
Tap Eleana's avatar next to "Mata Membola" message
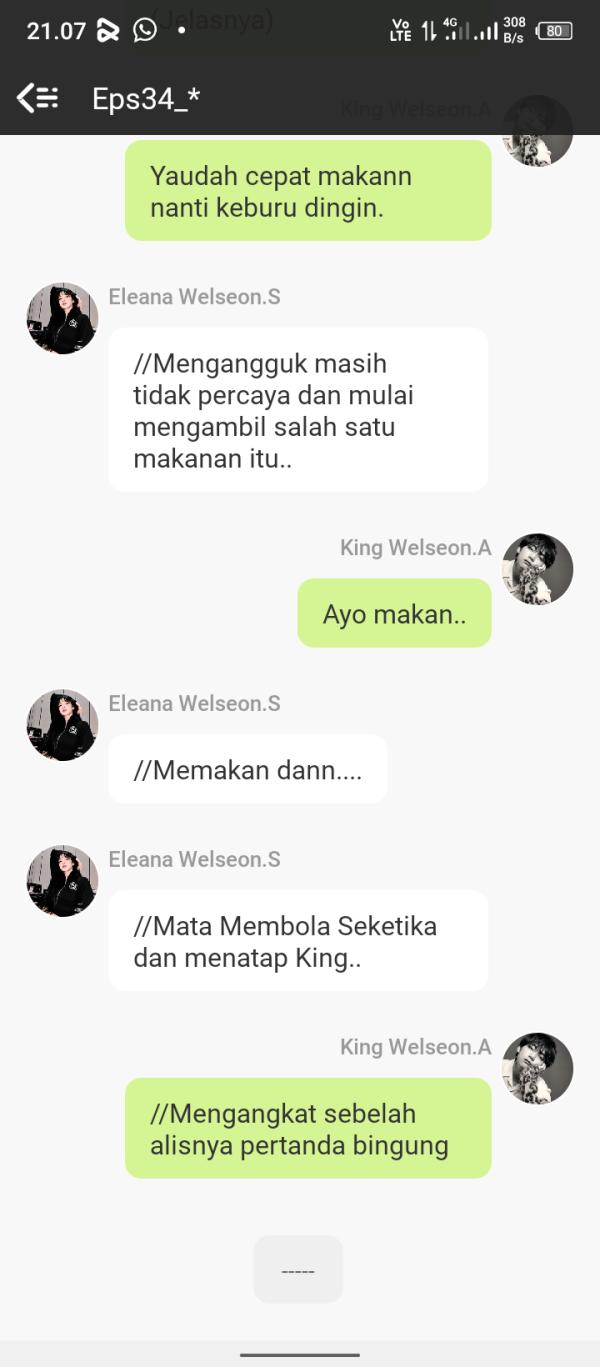(62, 881)
